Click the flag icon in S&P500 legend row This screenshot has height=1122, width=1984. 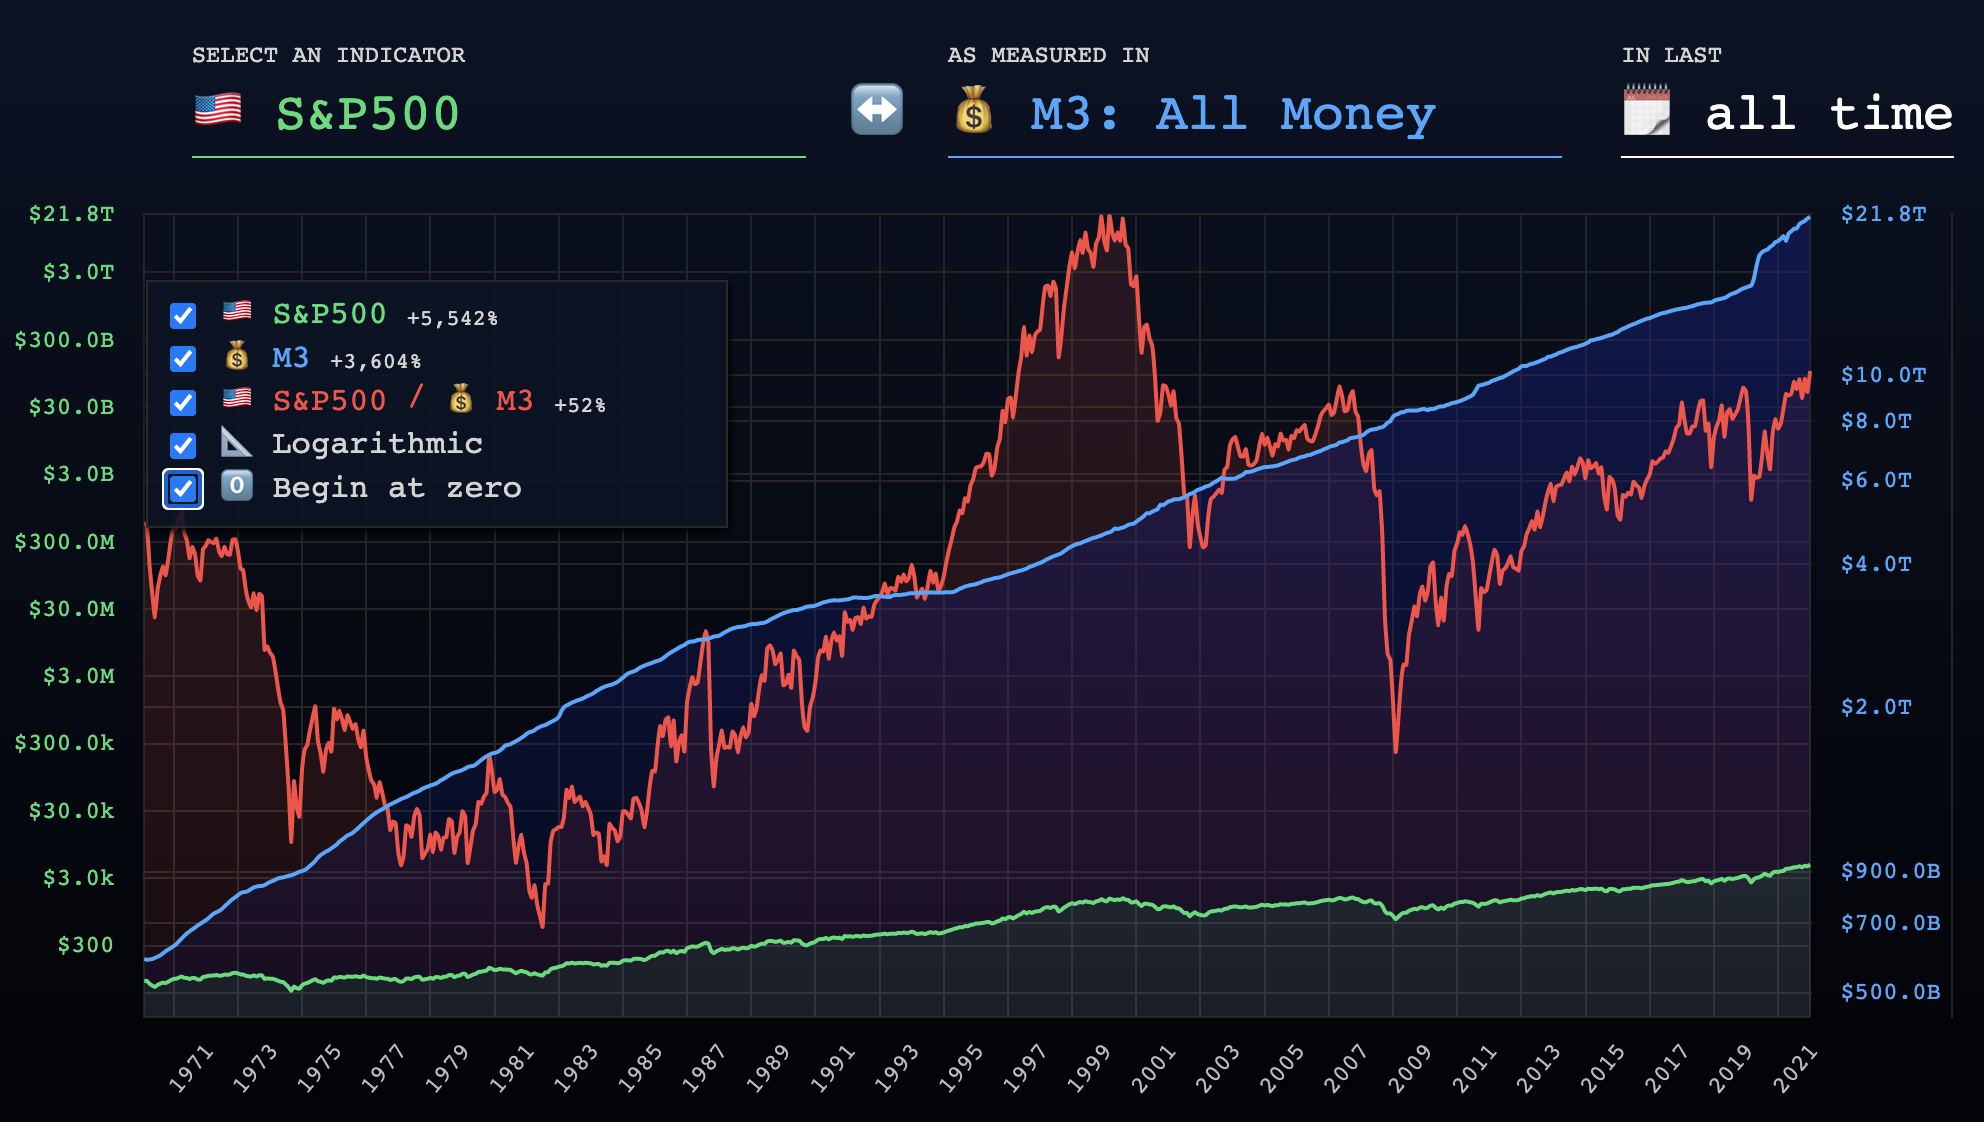pyautogui.click(x=237, y=312)
